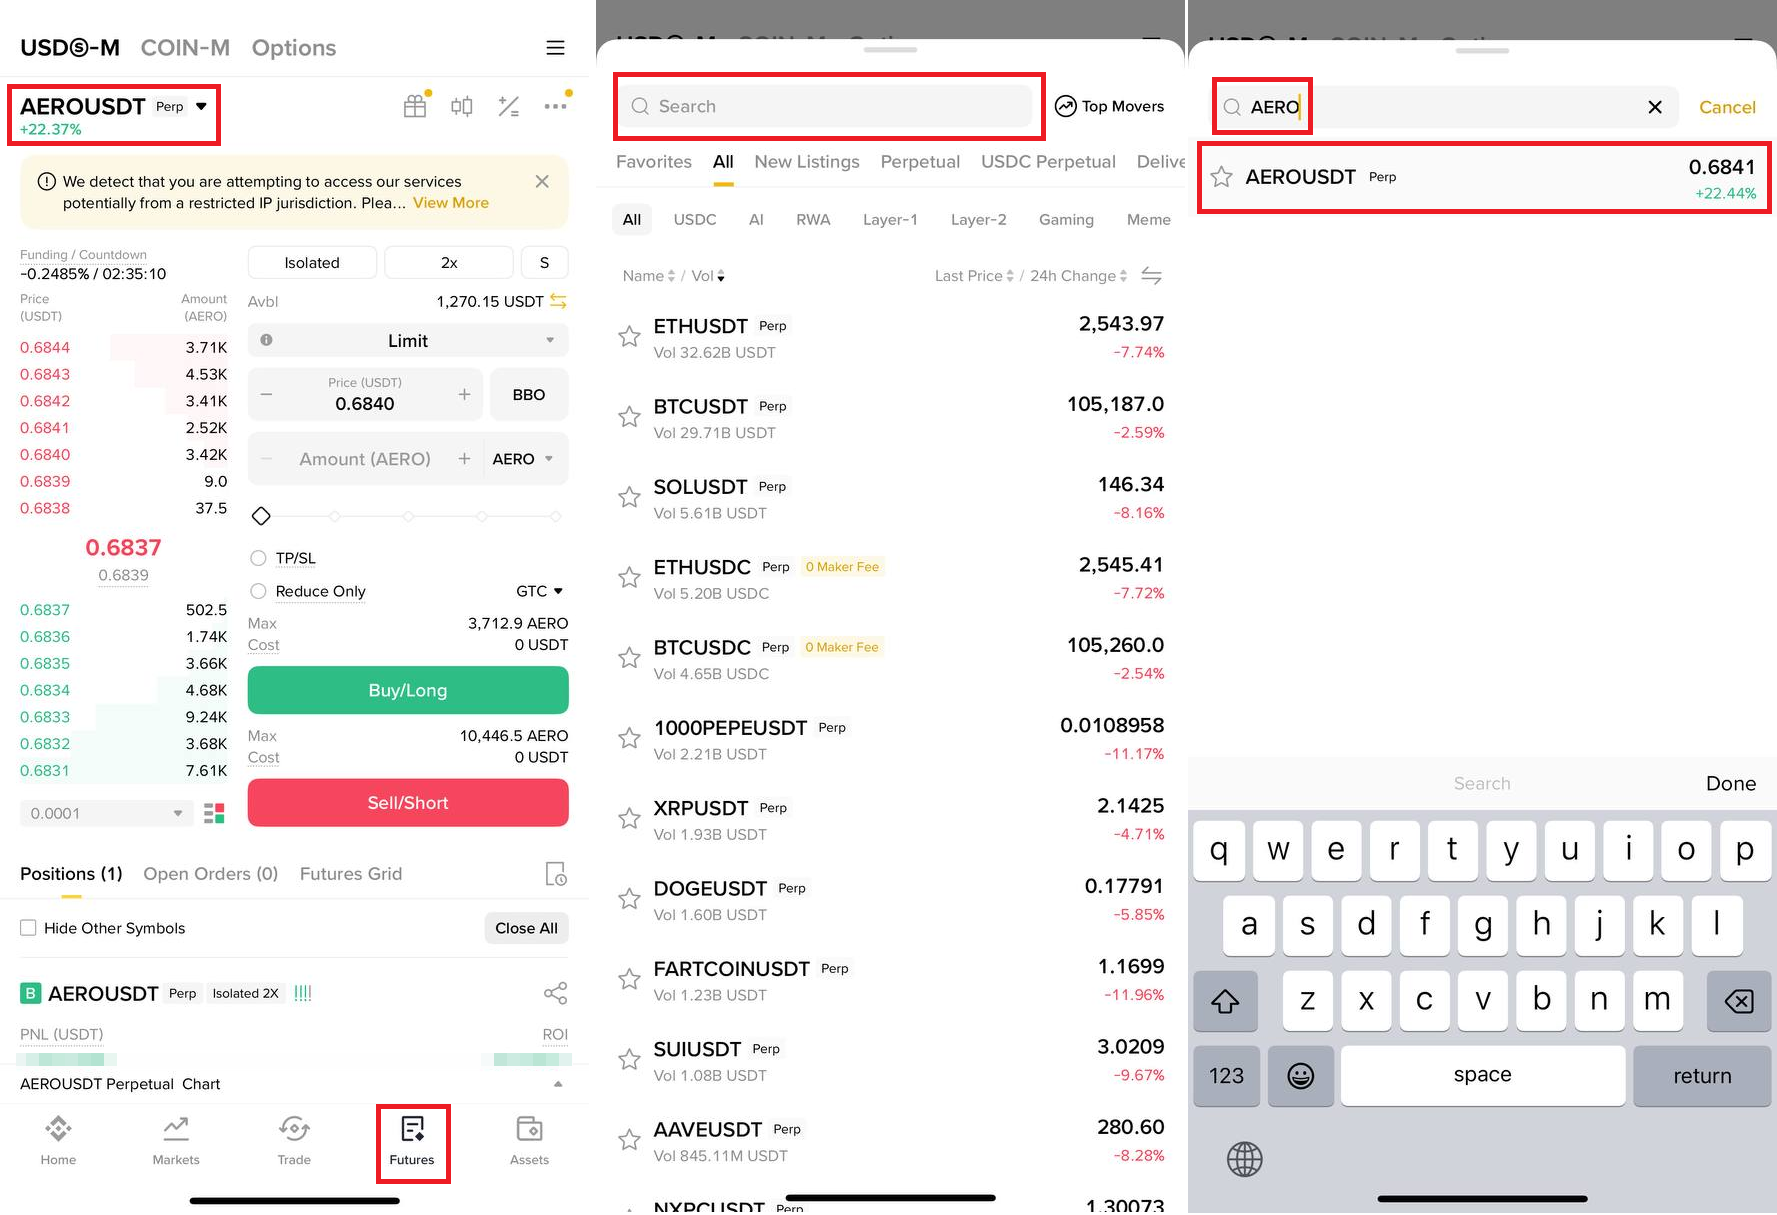Screen dimensions: 1777x1215
Task: Change the order book layout icon
Action: point(214,813)
